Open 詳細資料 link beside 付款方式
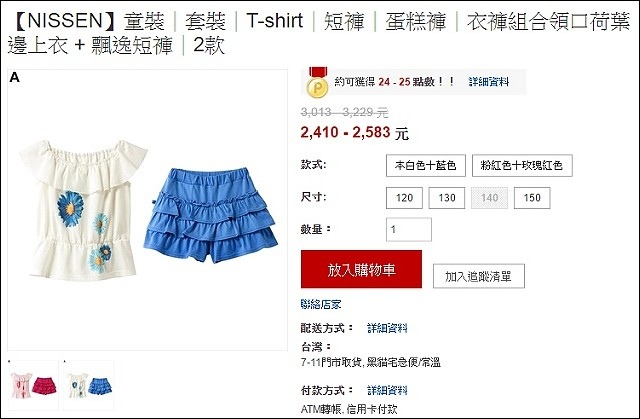640x419 pixels. [x=387, y=390]
